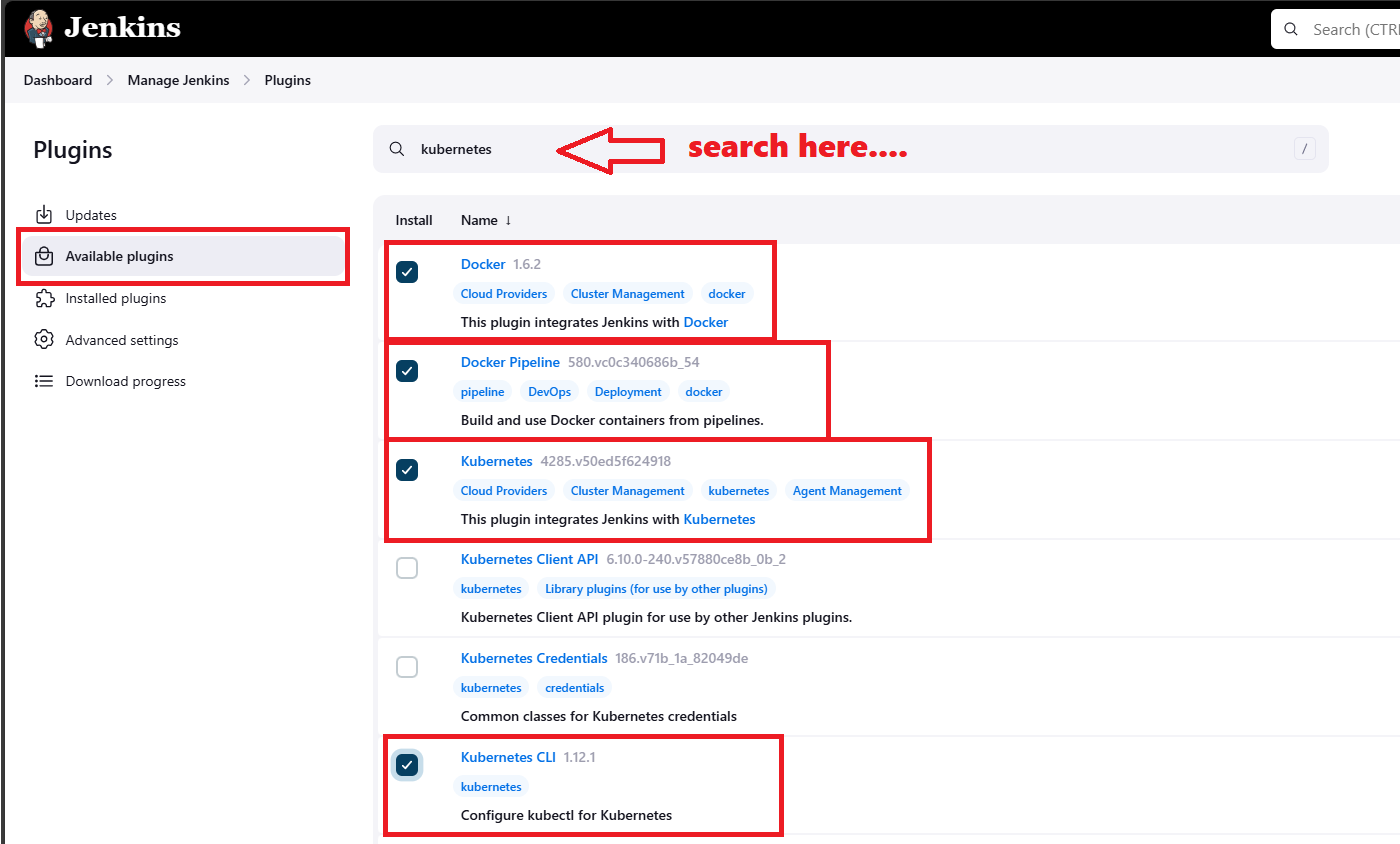Click Docker link in Docker plugin description
The image size is (1400, 844).
coord(706,322)
